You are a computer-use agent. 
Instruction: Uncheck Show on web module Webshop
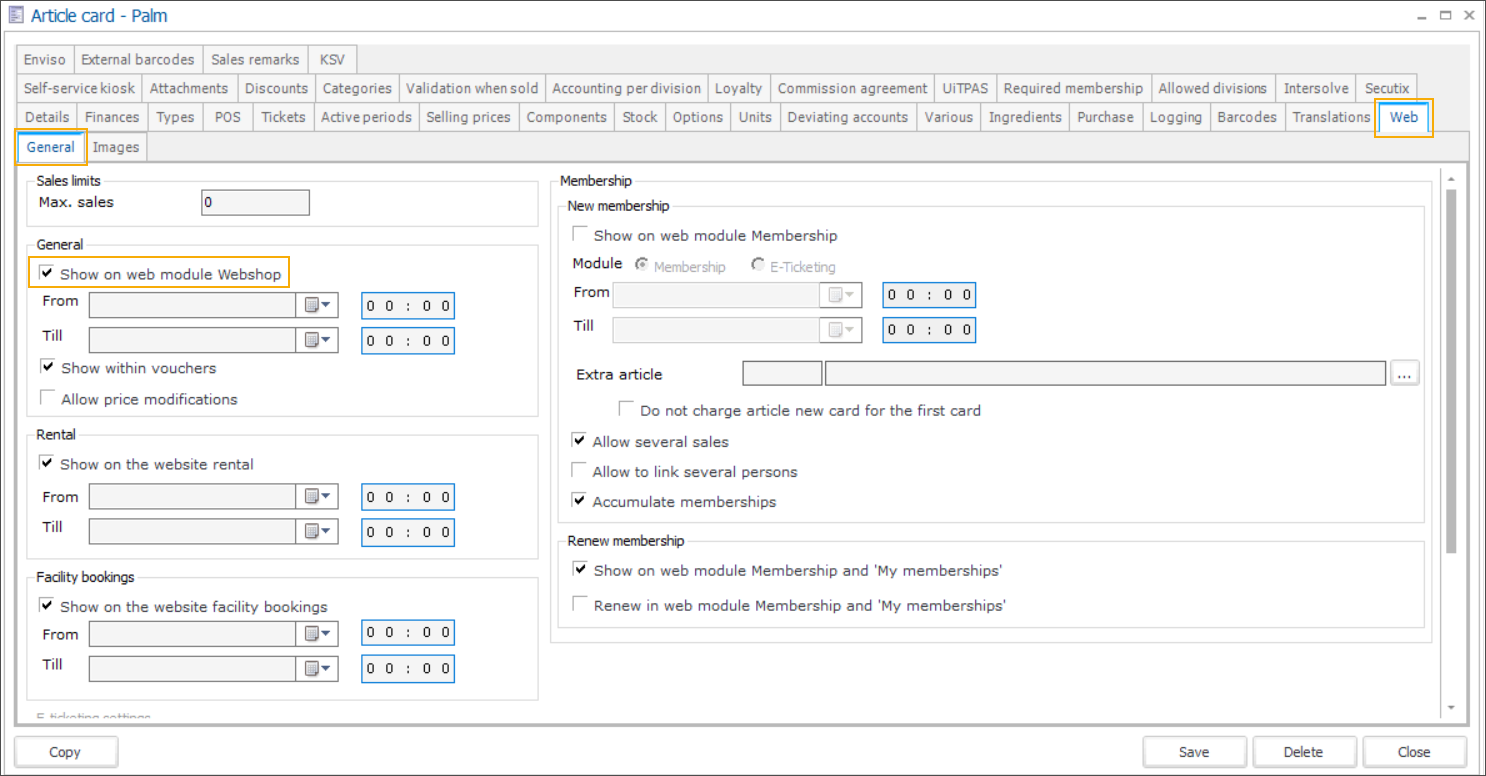pyautogui.click(x=46, y=273)
